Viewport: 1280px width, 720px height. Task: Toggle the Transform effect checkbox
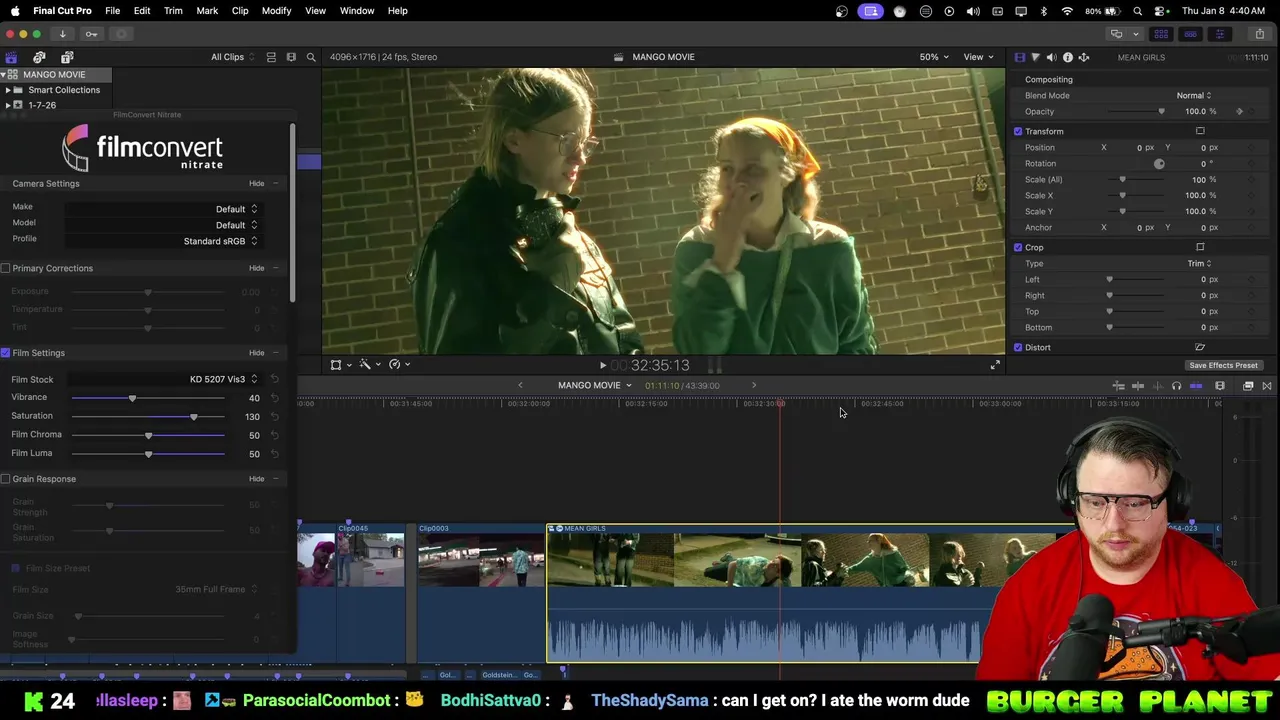click(1018, 131)
